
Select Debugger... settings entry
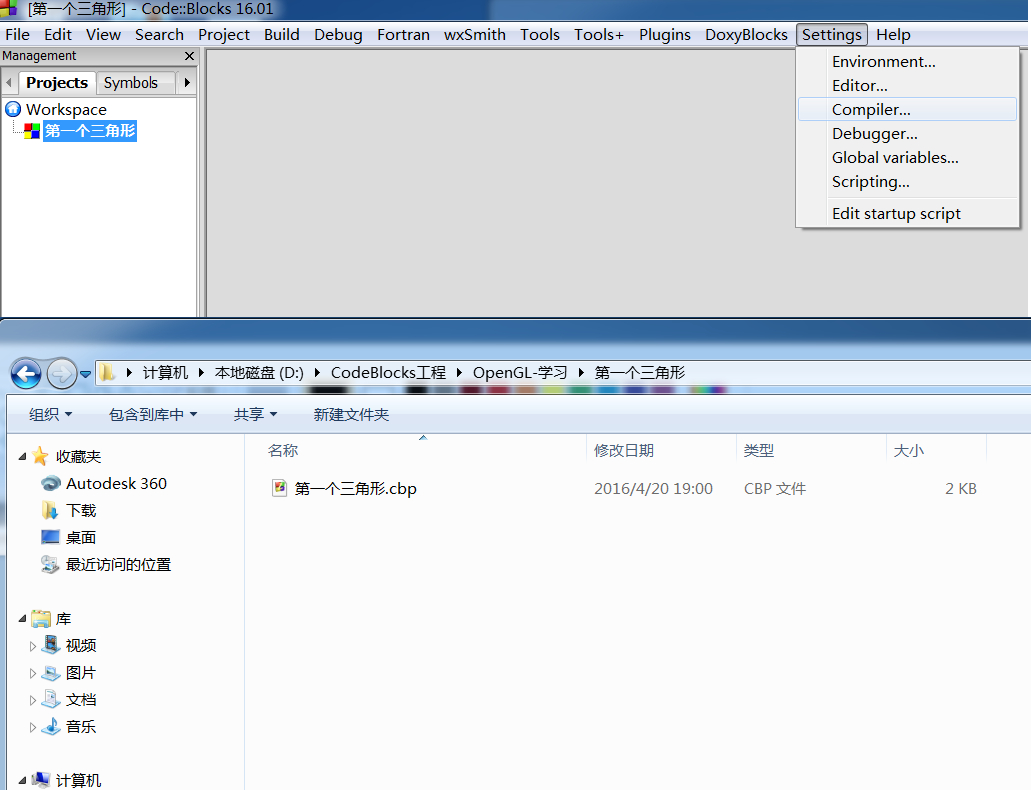(907, 134)
